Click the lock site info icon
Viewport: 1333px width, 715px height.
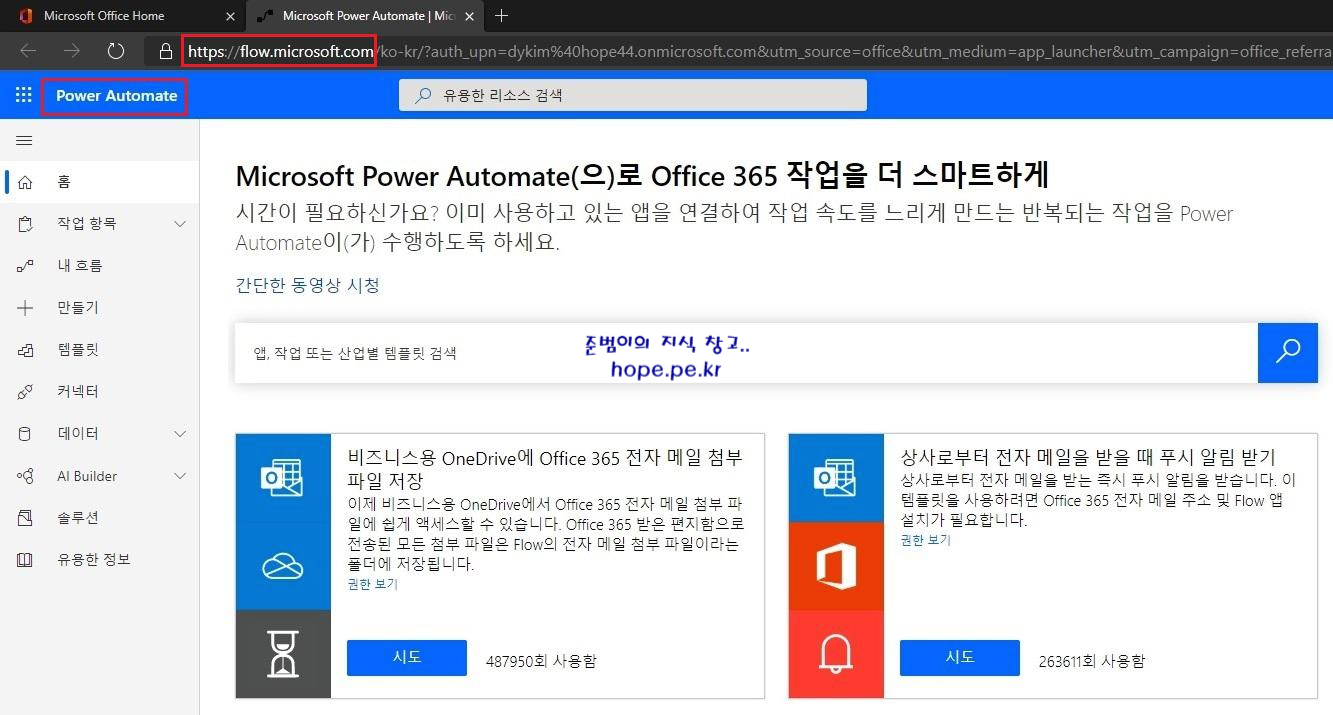tap(166, 51)
